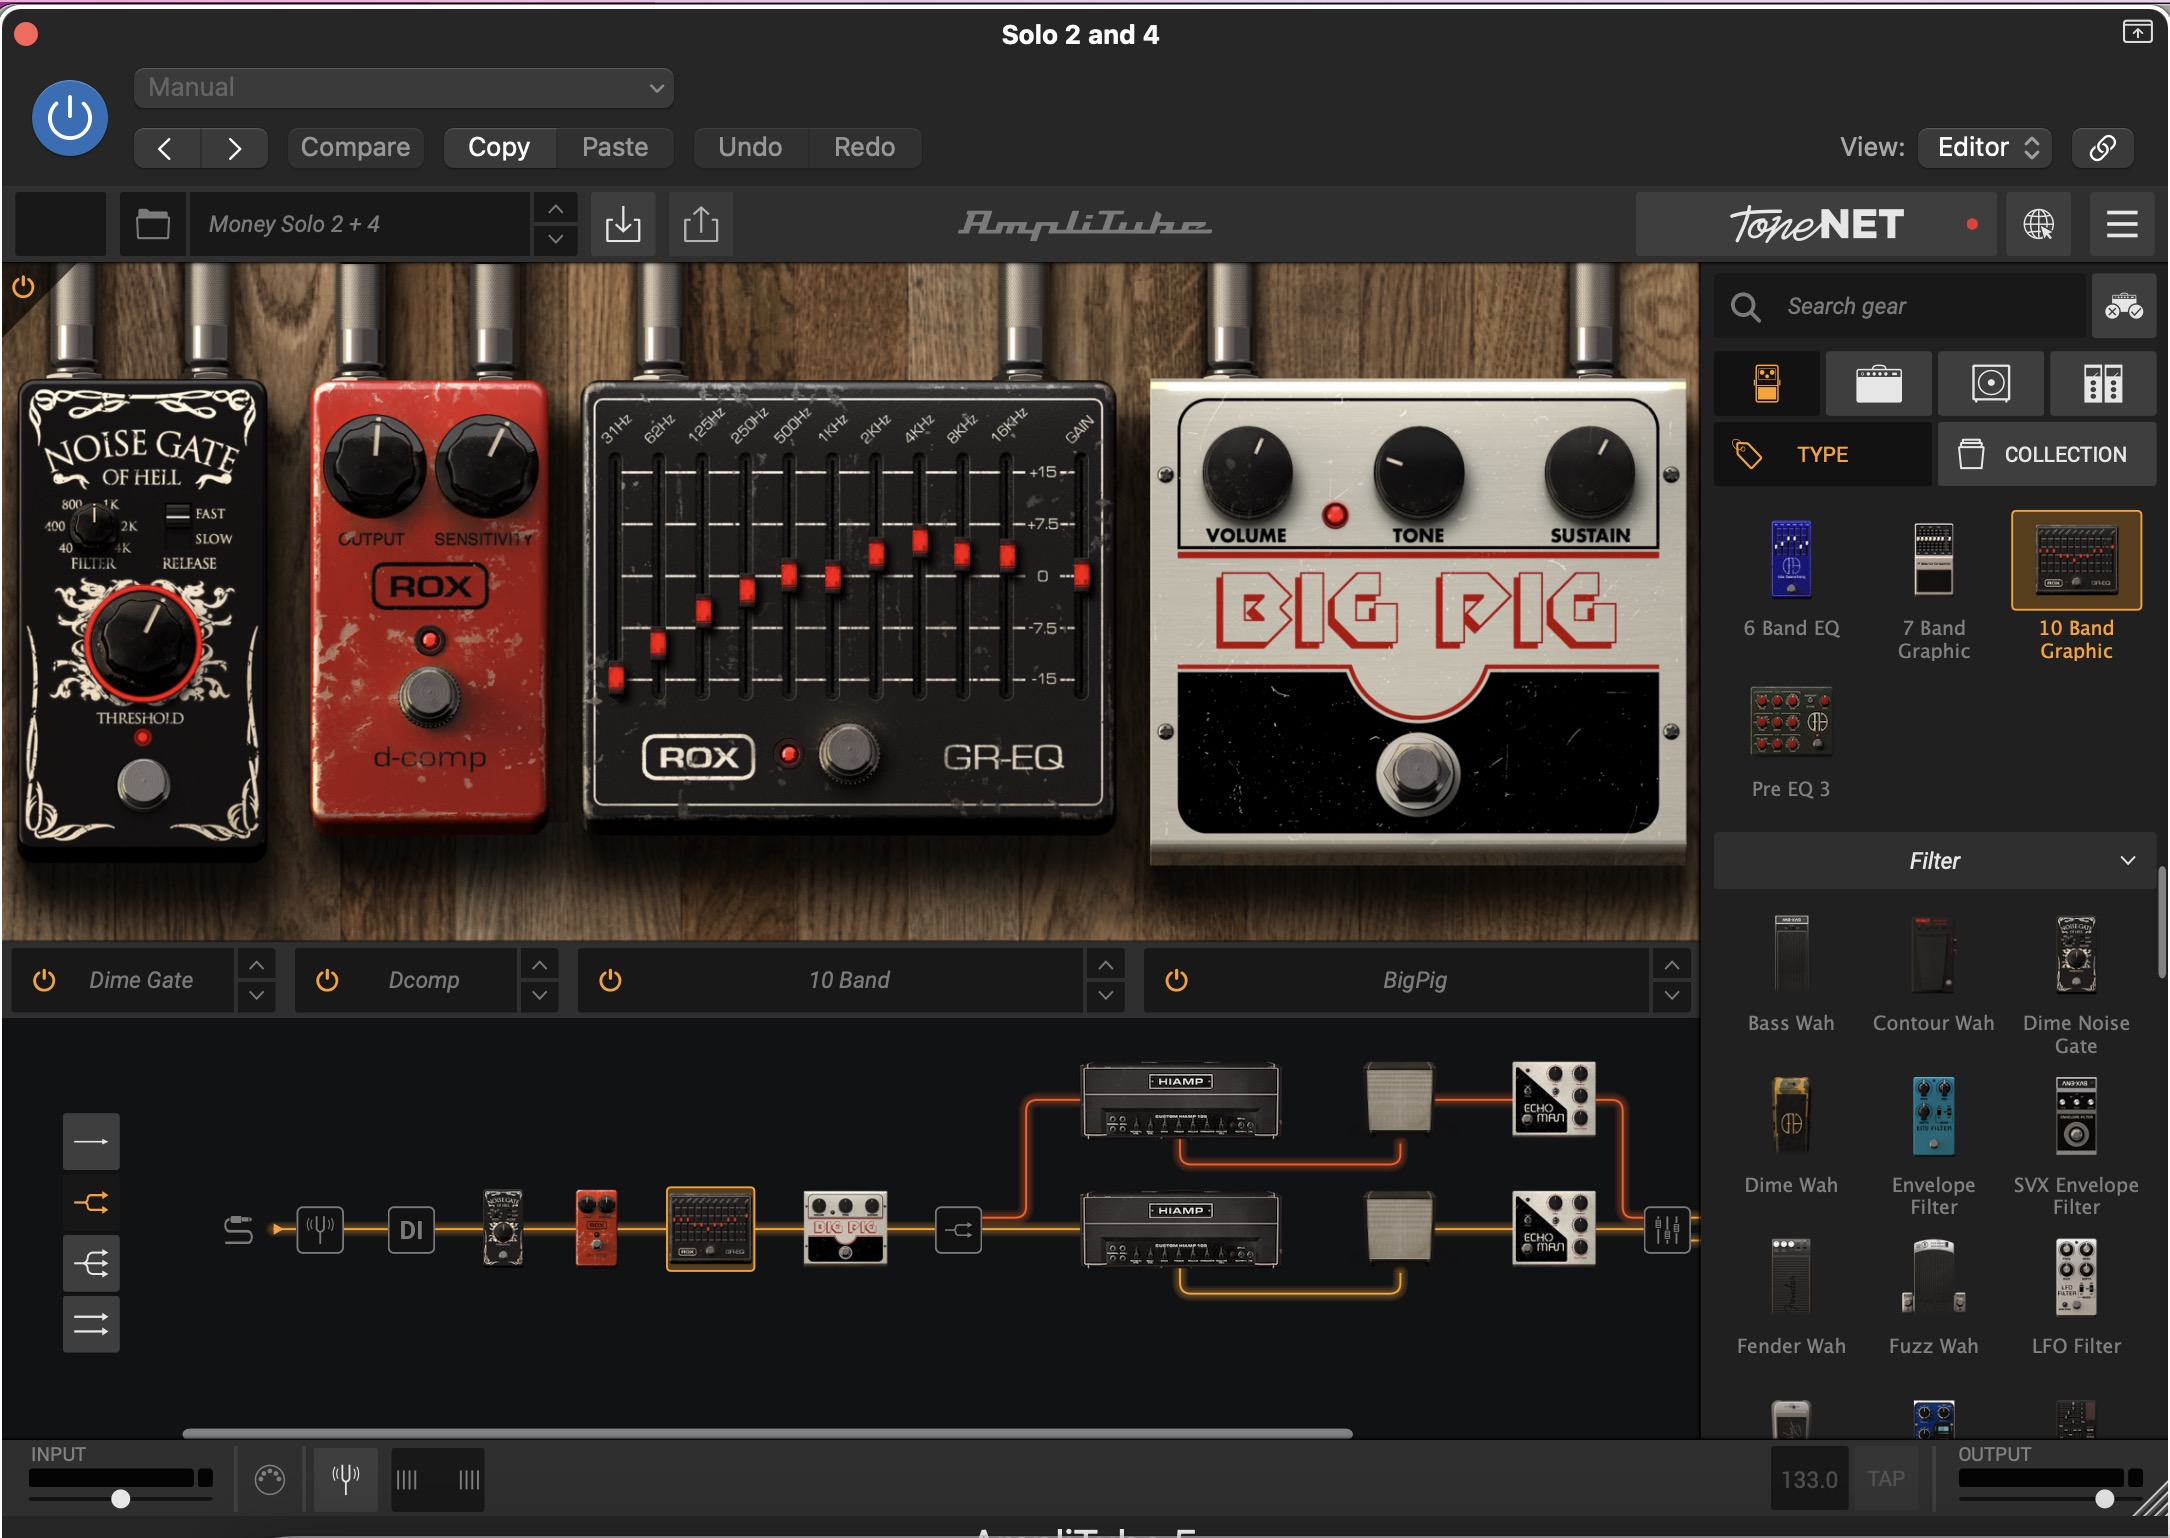The image size is (2170, 1538).
Task: Toggle the Dime Gate power button
Action: click(x=44, y=981)
